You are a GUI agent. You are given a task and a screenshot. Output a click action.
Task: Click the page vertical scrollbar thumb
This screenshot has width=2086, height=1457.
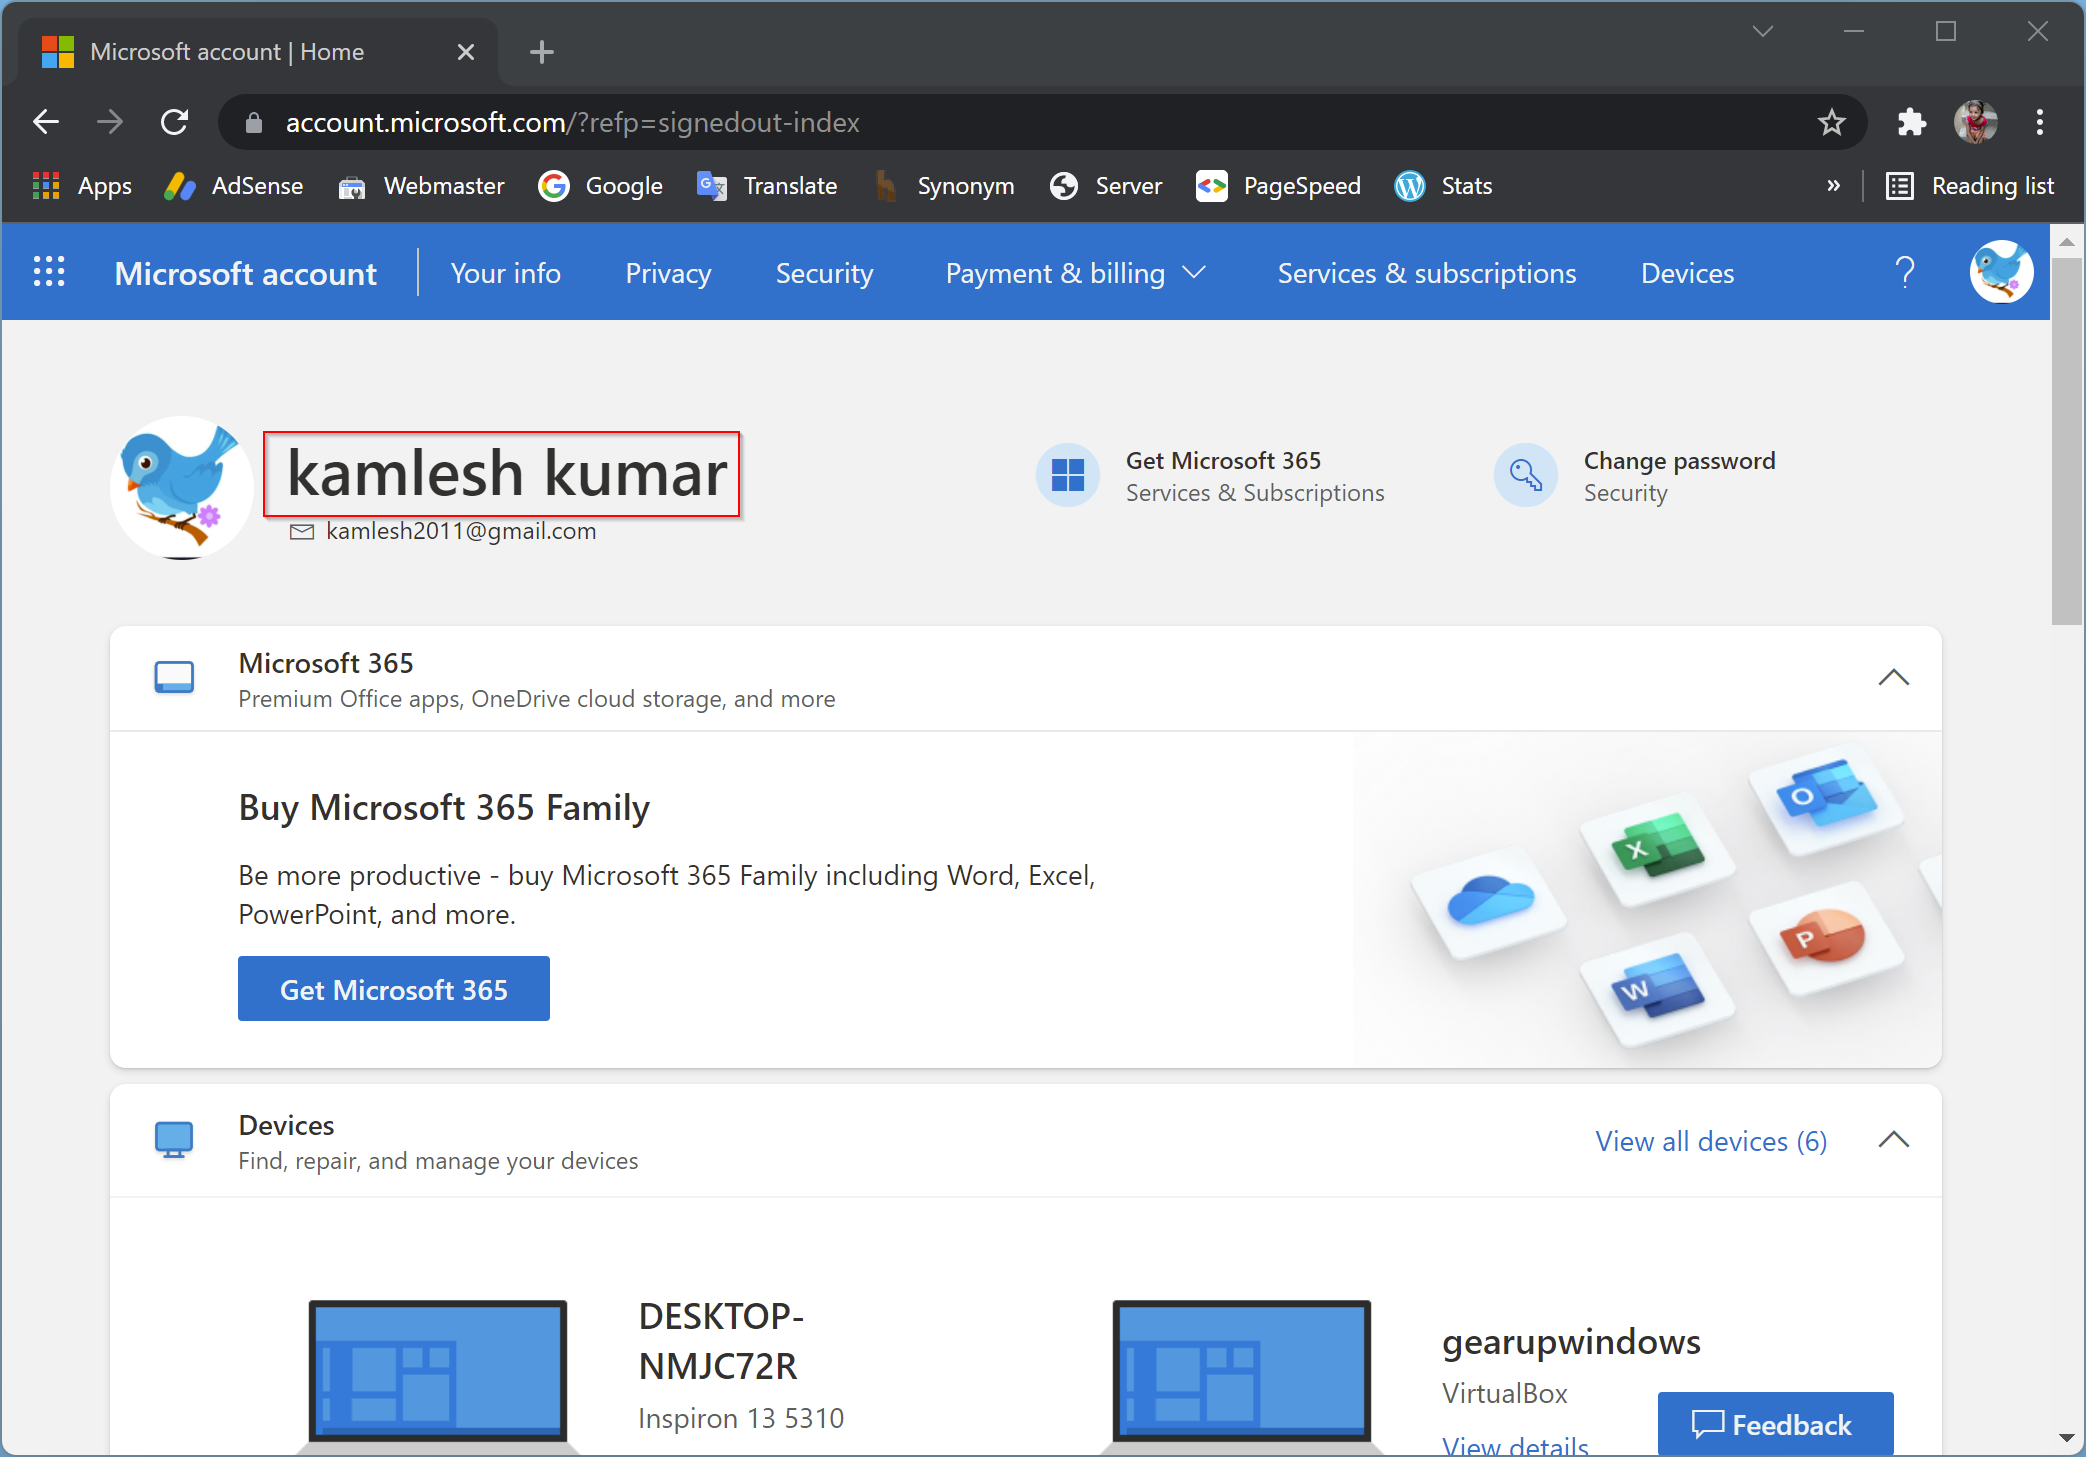(2066, 440)
